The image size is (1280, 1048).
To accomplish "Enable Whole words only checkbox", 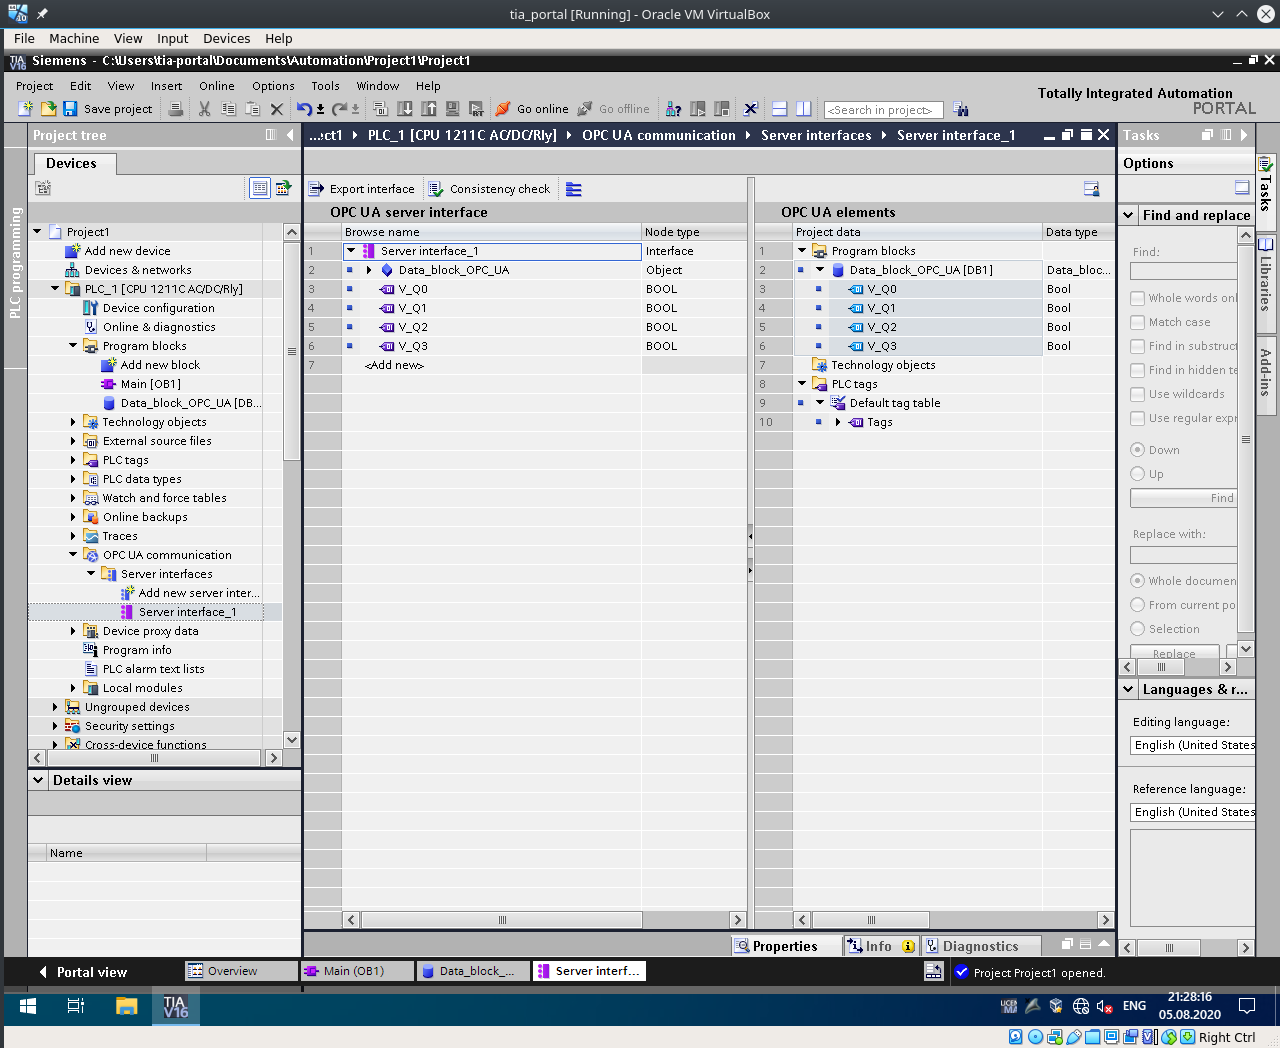I will click(x=1138, y=298).
